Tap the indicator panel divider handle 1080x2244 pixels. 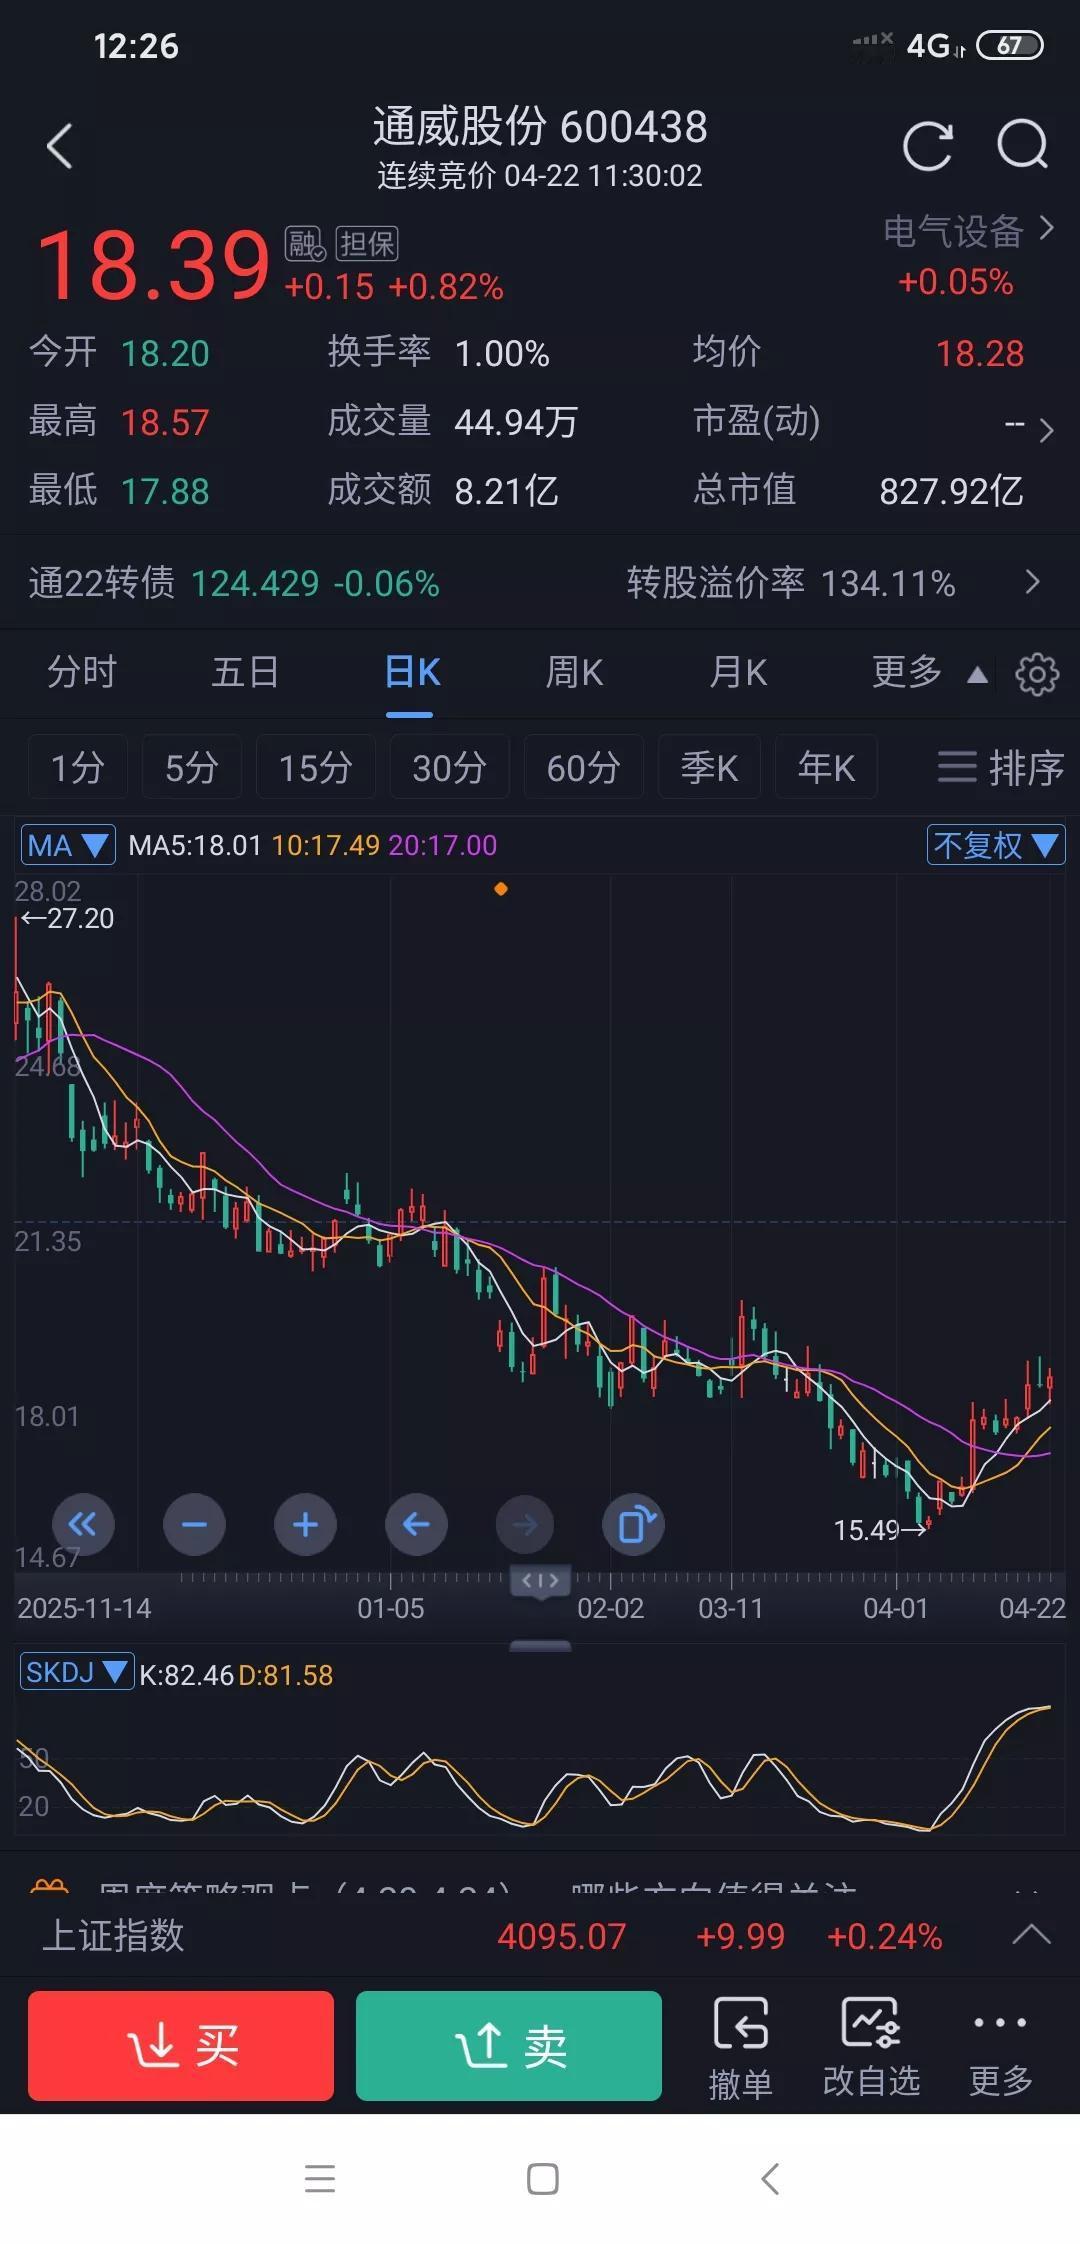[540, 1645]
